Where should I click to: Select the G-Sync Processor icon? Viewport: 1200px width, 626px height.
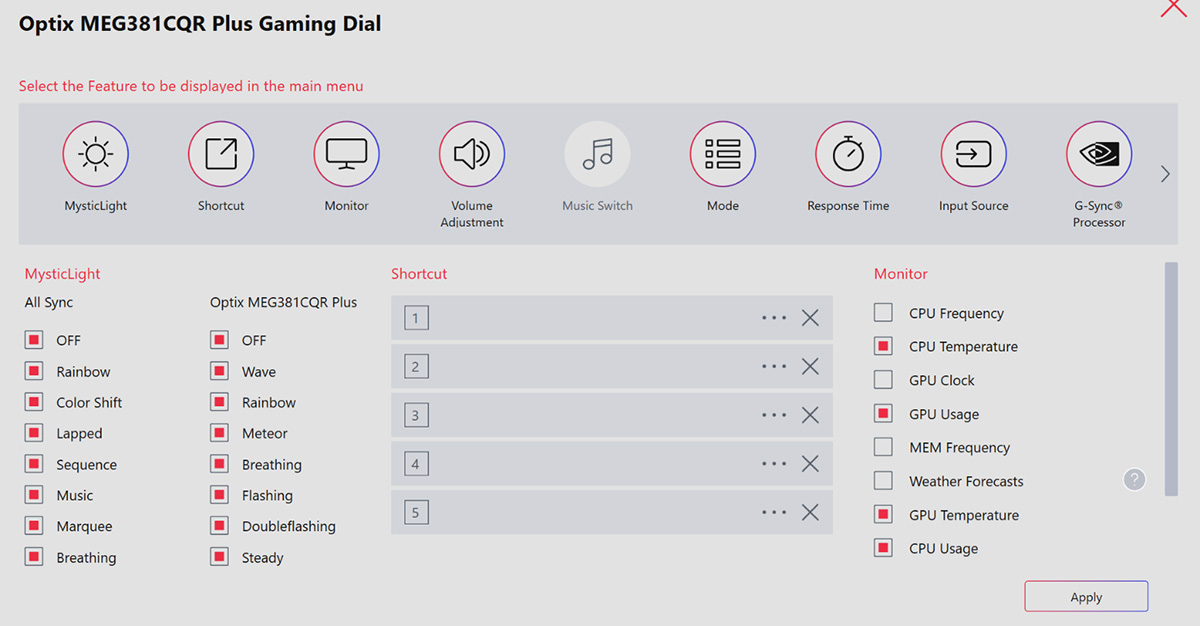[1099, 154]
